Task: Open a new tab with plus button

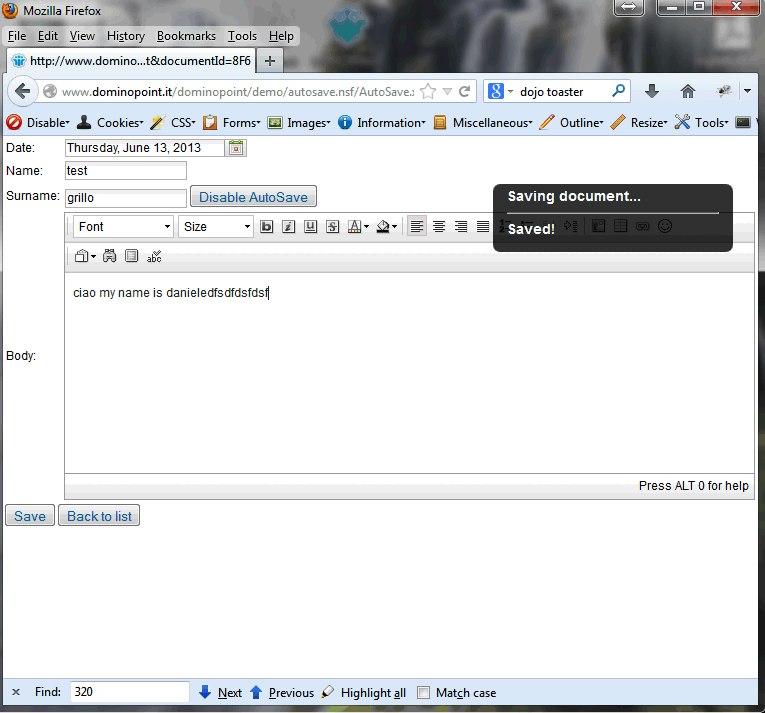Action: point(270,61)
